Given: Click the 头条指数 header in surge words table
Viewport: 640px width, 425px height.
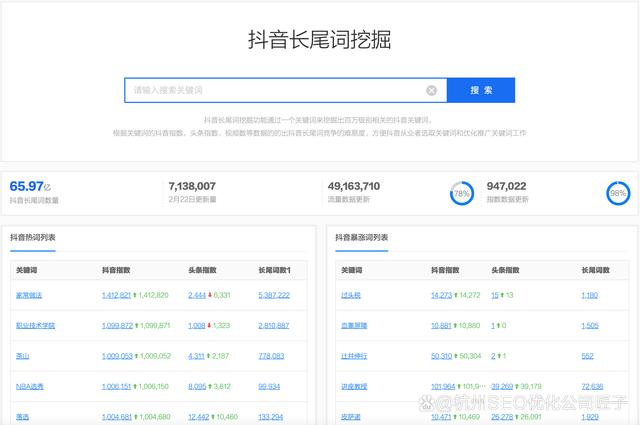Looking at the screenshot, I should (505, 270).
